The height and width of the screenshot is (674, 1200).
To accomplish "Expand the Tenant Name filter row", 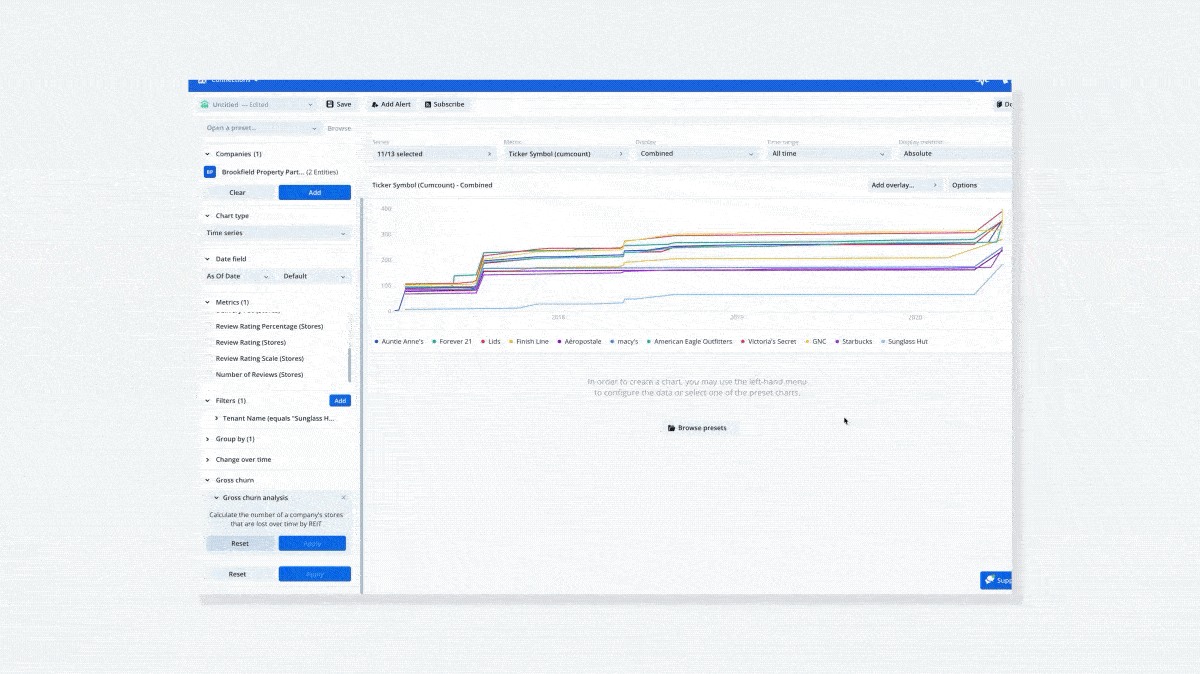I will (x=216, y=418).
